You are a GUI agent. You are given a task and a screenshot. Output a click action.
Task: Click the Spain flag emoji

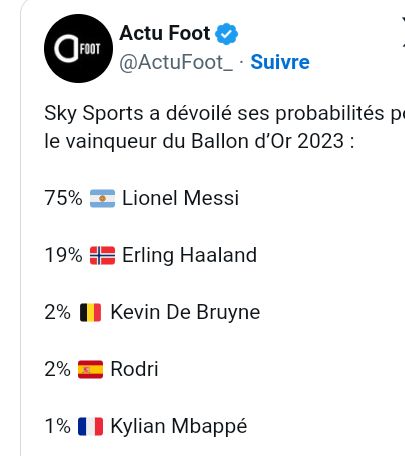tap(91, 369)
